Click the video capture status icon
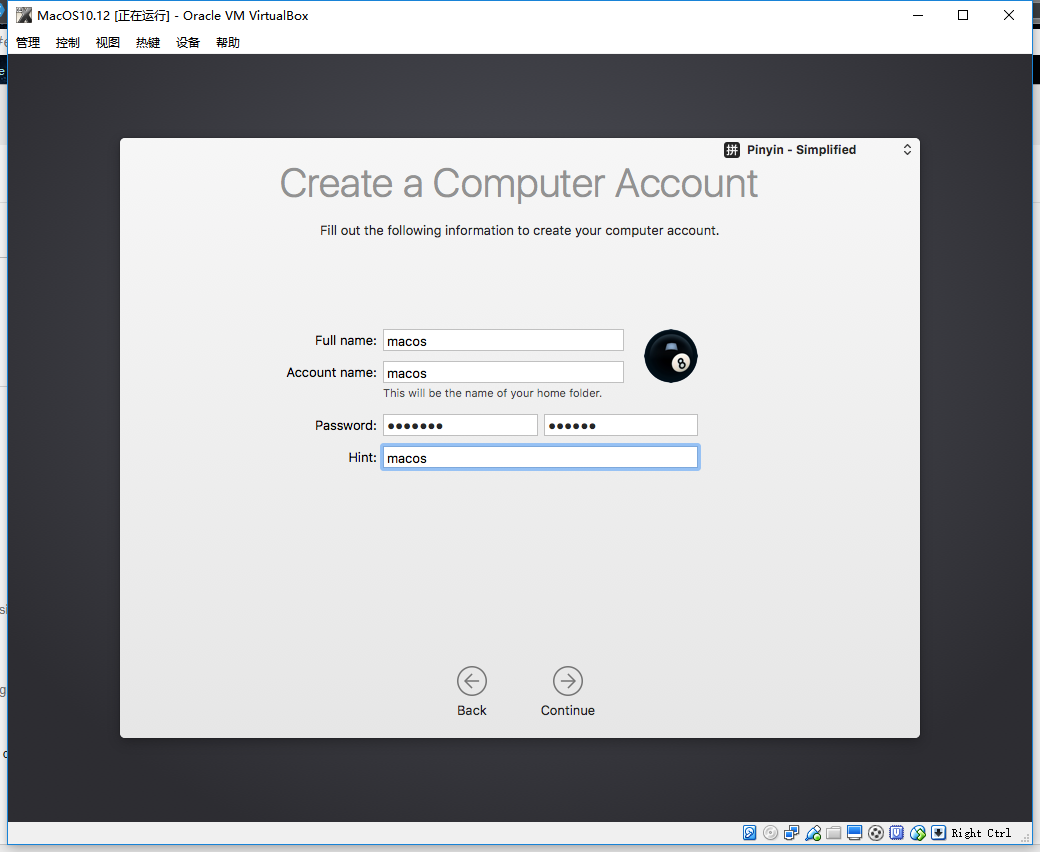The image size is (1040, 852). [876, 833]
